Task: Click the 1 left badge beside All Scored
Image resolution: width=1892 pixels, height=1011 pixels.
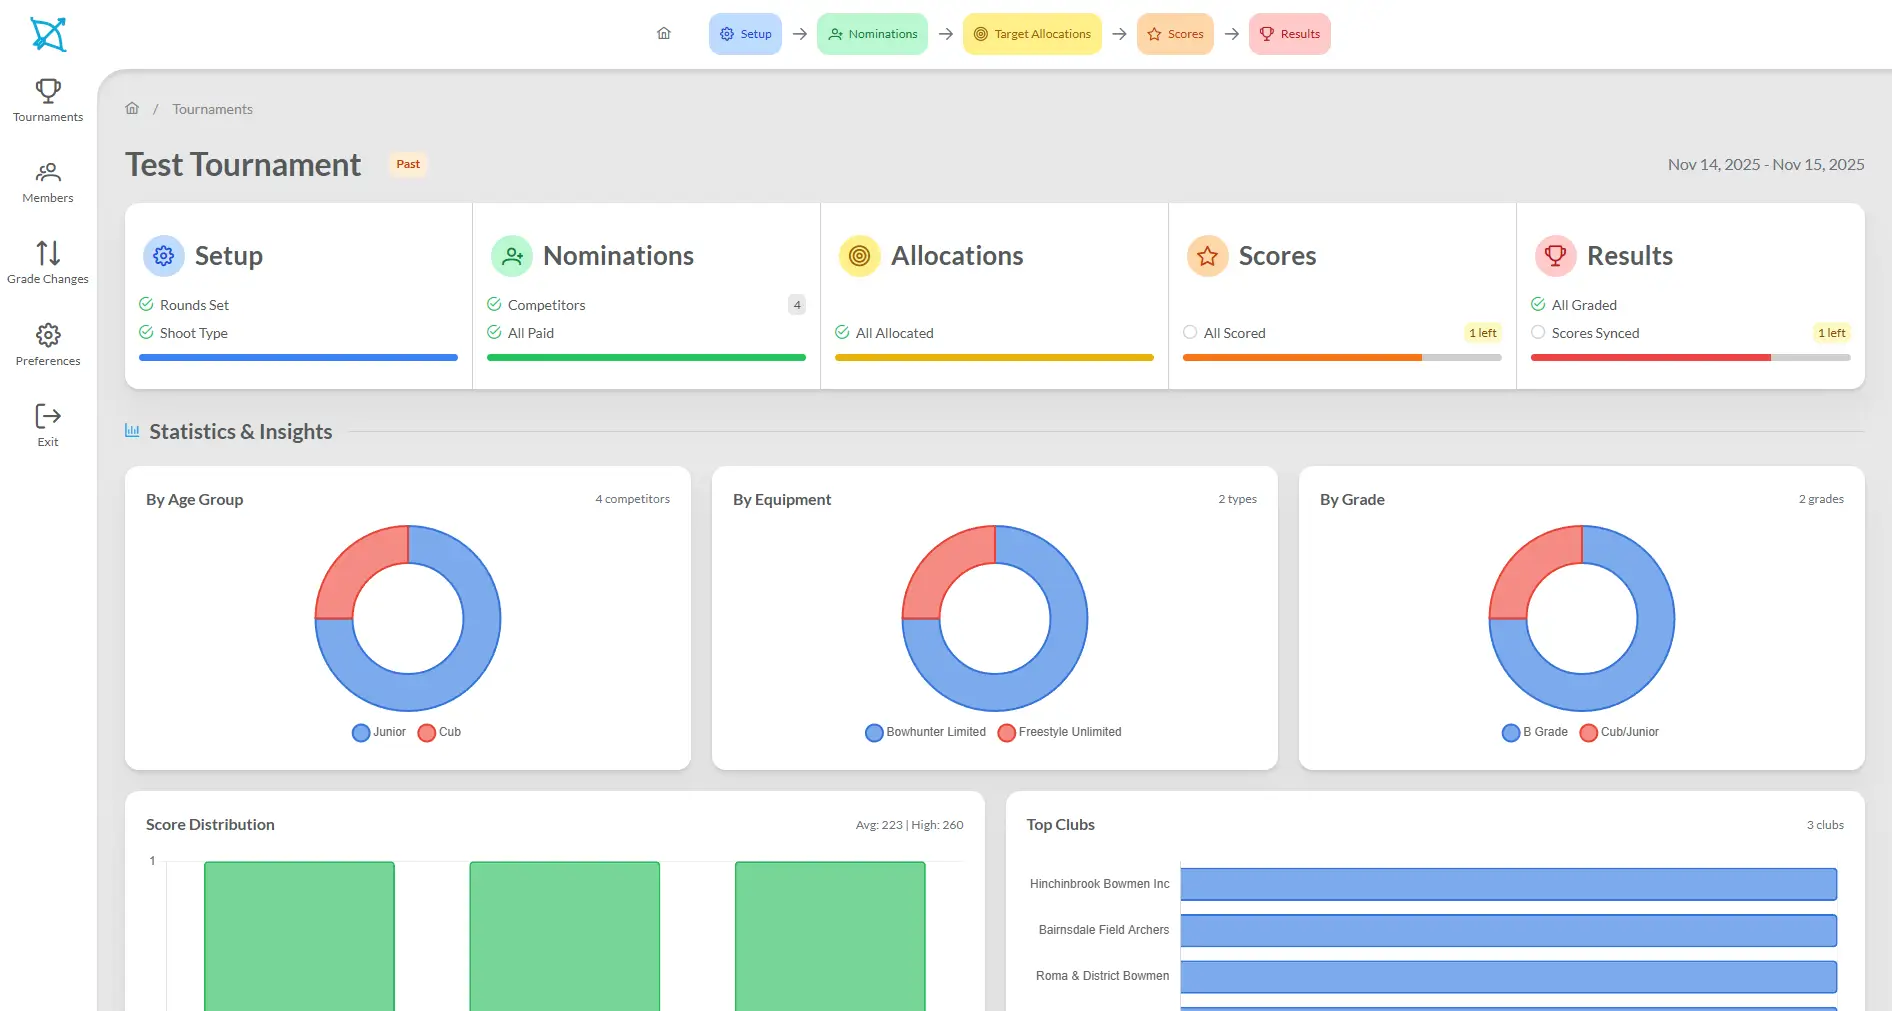Action: click(1483, 333)
